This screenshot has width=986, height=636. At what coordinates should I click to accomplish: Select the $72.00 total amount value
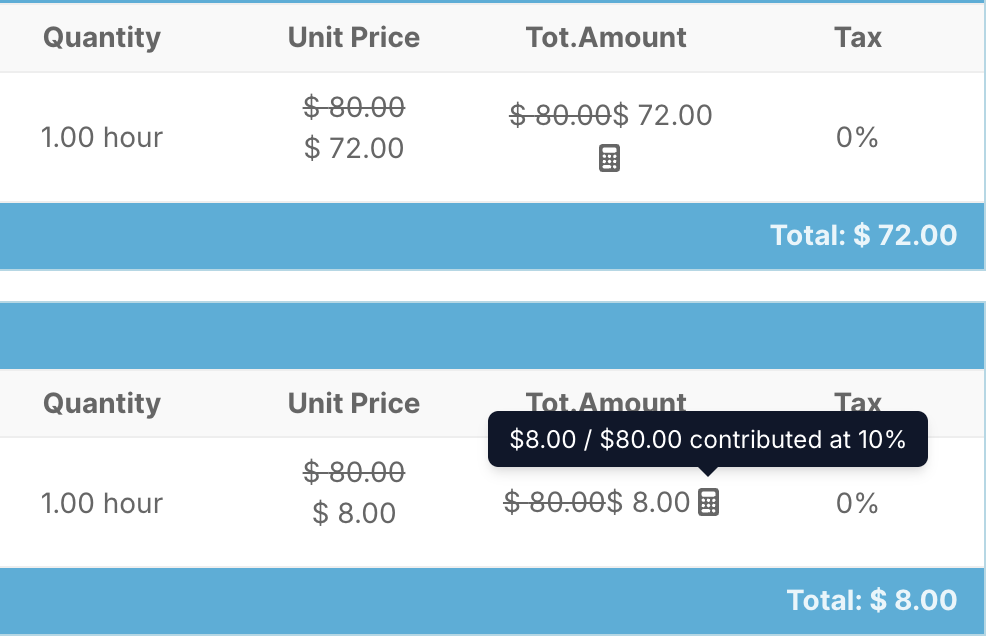(x=663, y=115)
